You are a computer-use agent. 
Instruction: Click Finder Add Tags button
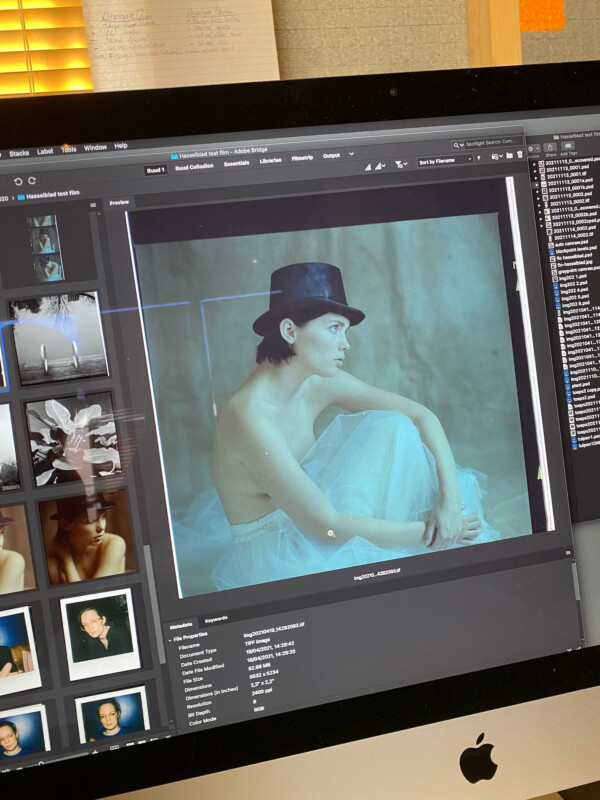[568, 147]
